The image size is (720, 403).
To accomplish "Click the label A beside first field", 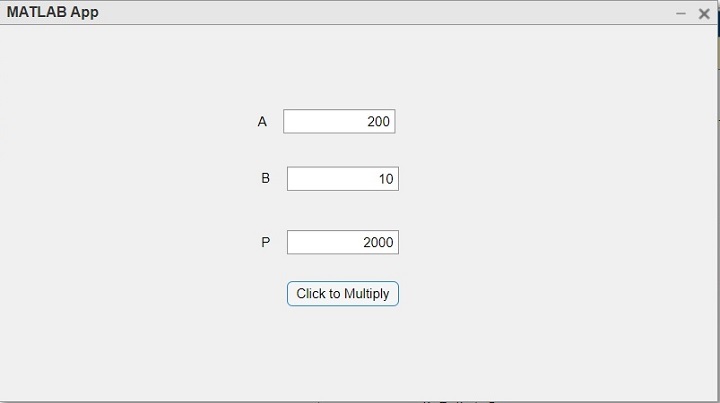I will pos(262,122).
